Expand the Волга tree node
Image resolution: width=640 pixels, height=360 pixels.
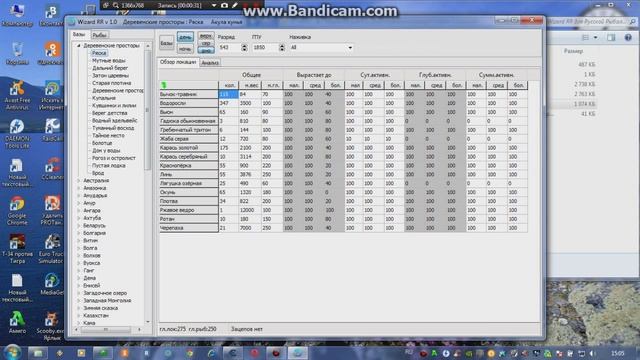[x=79, y=248]
